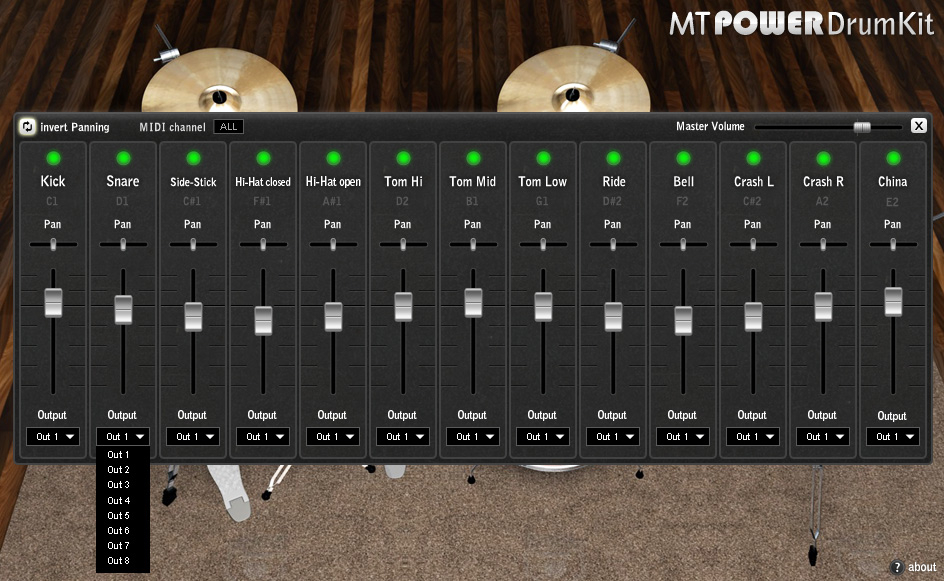944x581 pixels.
Task: Choose Out 8 in the open menu
Action: click(119, 561)
